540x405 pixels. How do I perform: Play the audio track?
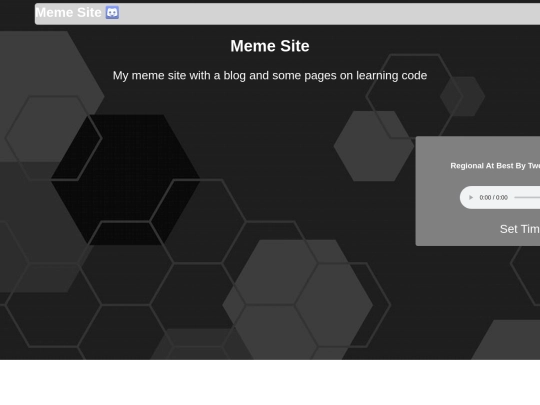click(471, 197)
